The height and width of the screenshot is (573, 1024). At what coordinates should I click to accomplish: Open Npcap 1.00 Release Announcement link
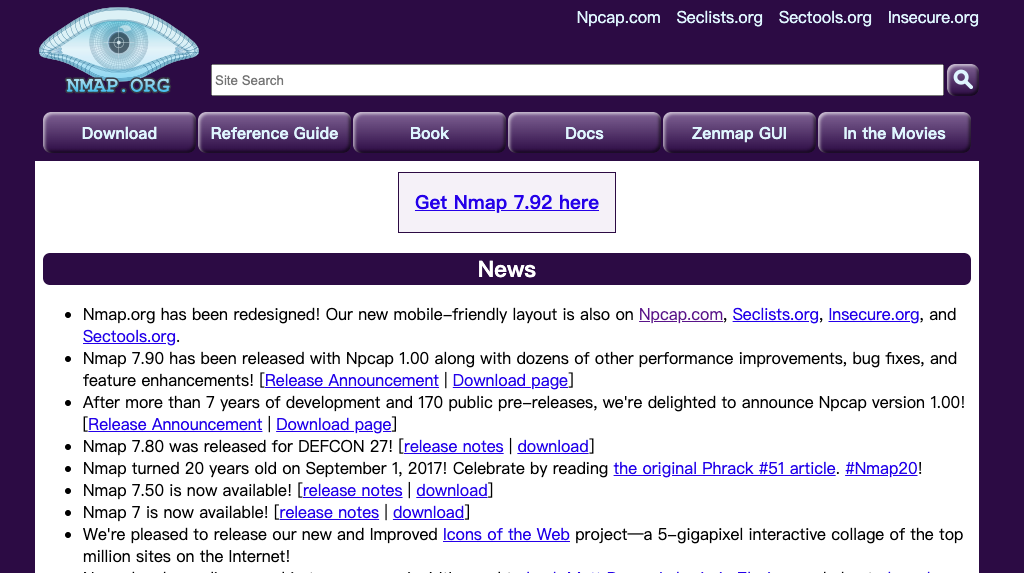click(175, 425)
